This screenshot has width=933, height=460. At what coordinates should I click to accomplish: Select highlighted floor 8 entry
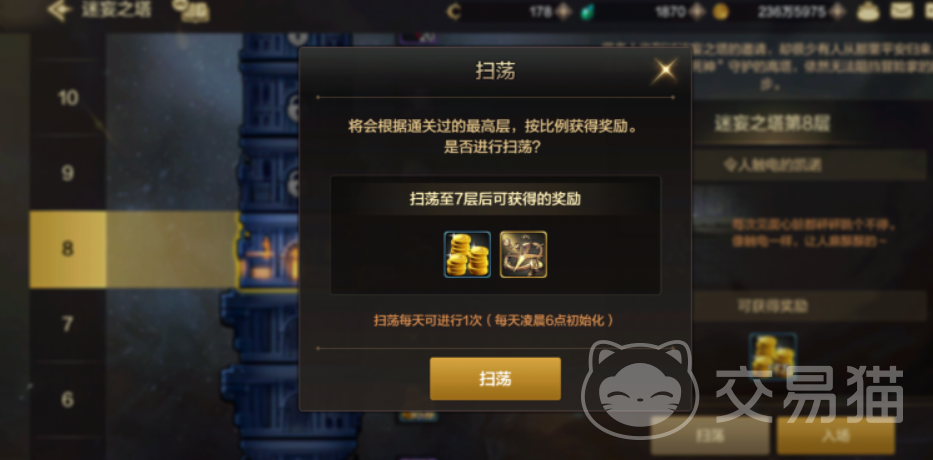[68, 249]
